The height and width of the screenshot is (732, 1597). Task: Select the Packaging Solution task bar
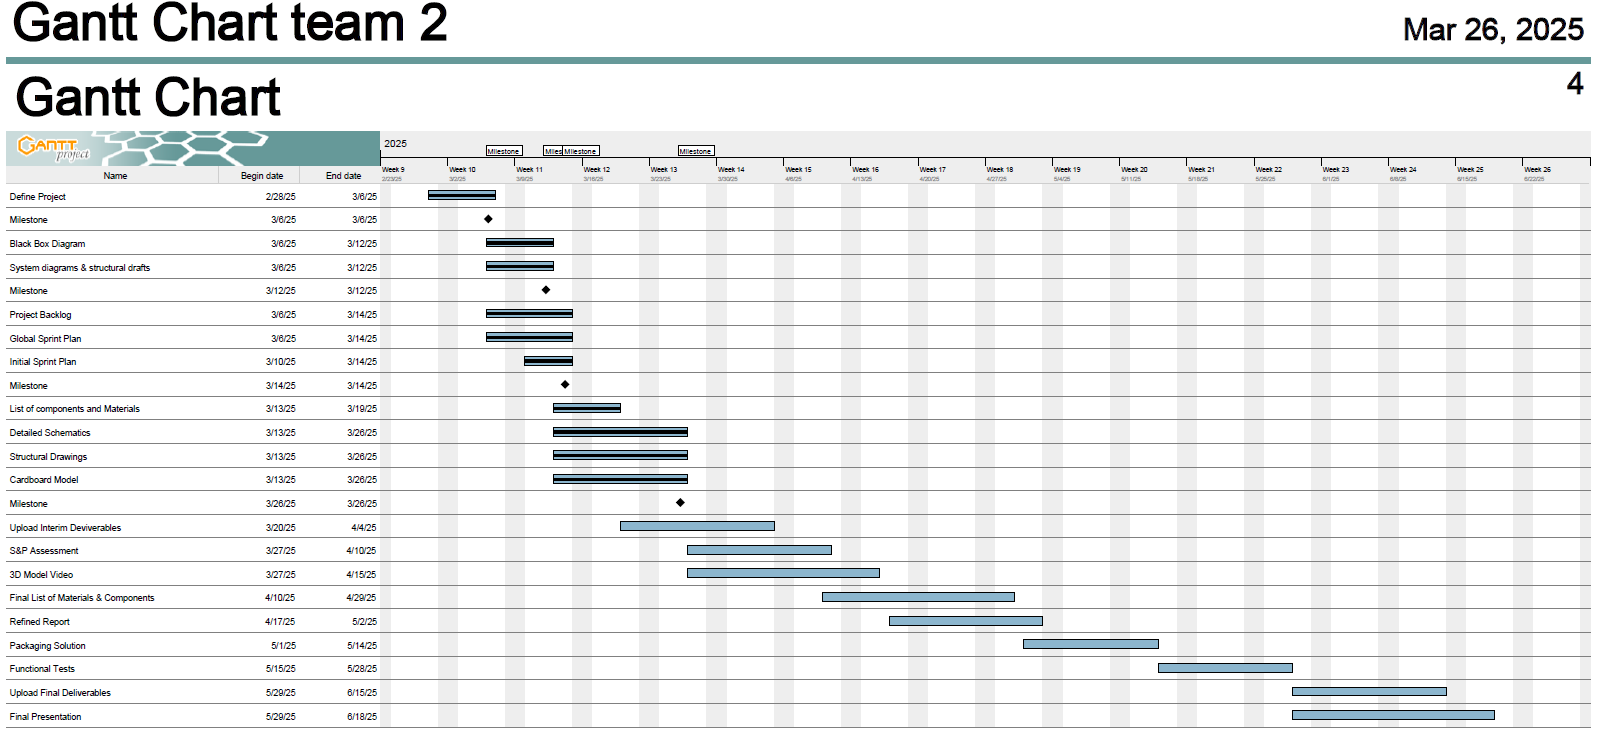click(1090, 644)
